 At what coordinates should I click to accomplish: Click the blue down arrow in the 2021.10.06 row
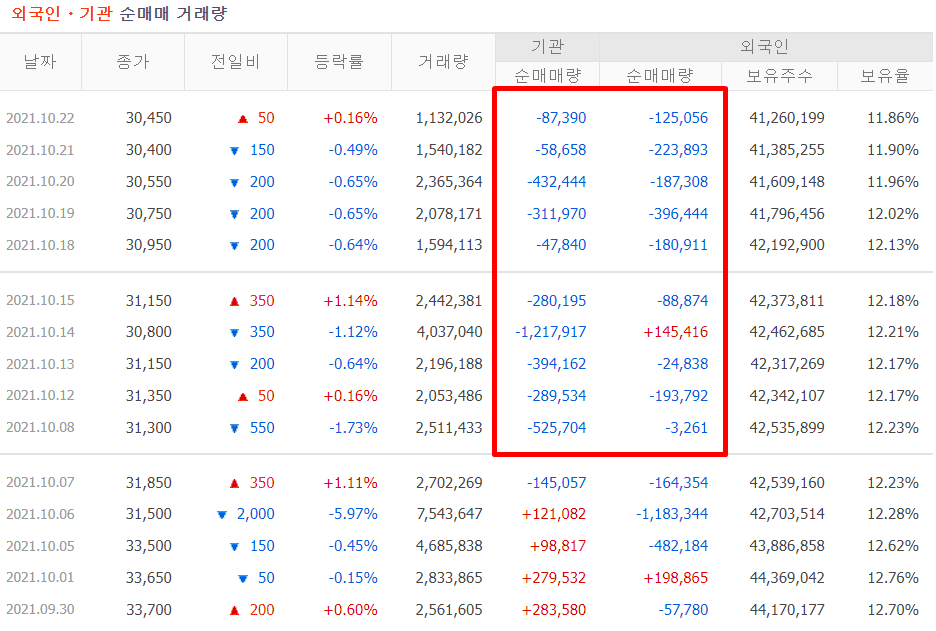[221, 514]
